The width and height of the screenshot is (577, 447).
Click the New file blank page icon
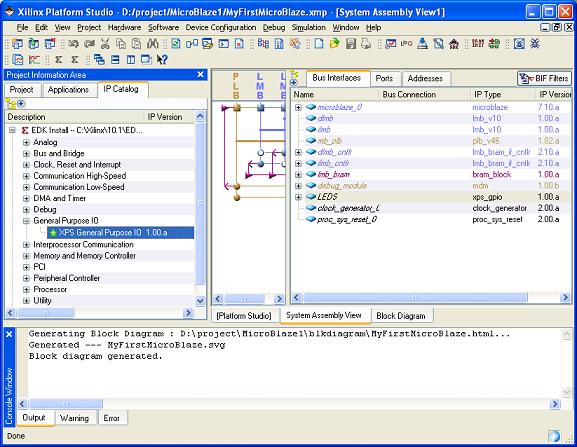click(319, 44)
